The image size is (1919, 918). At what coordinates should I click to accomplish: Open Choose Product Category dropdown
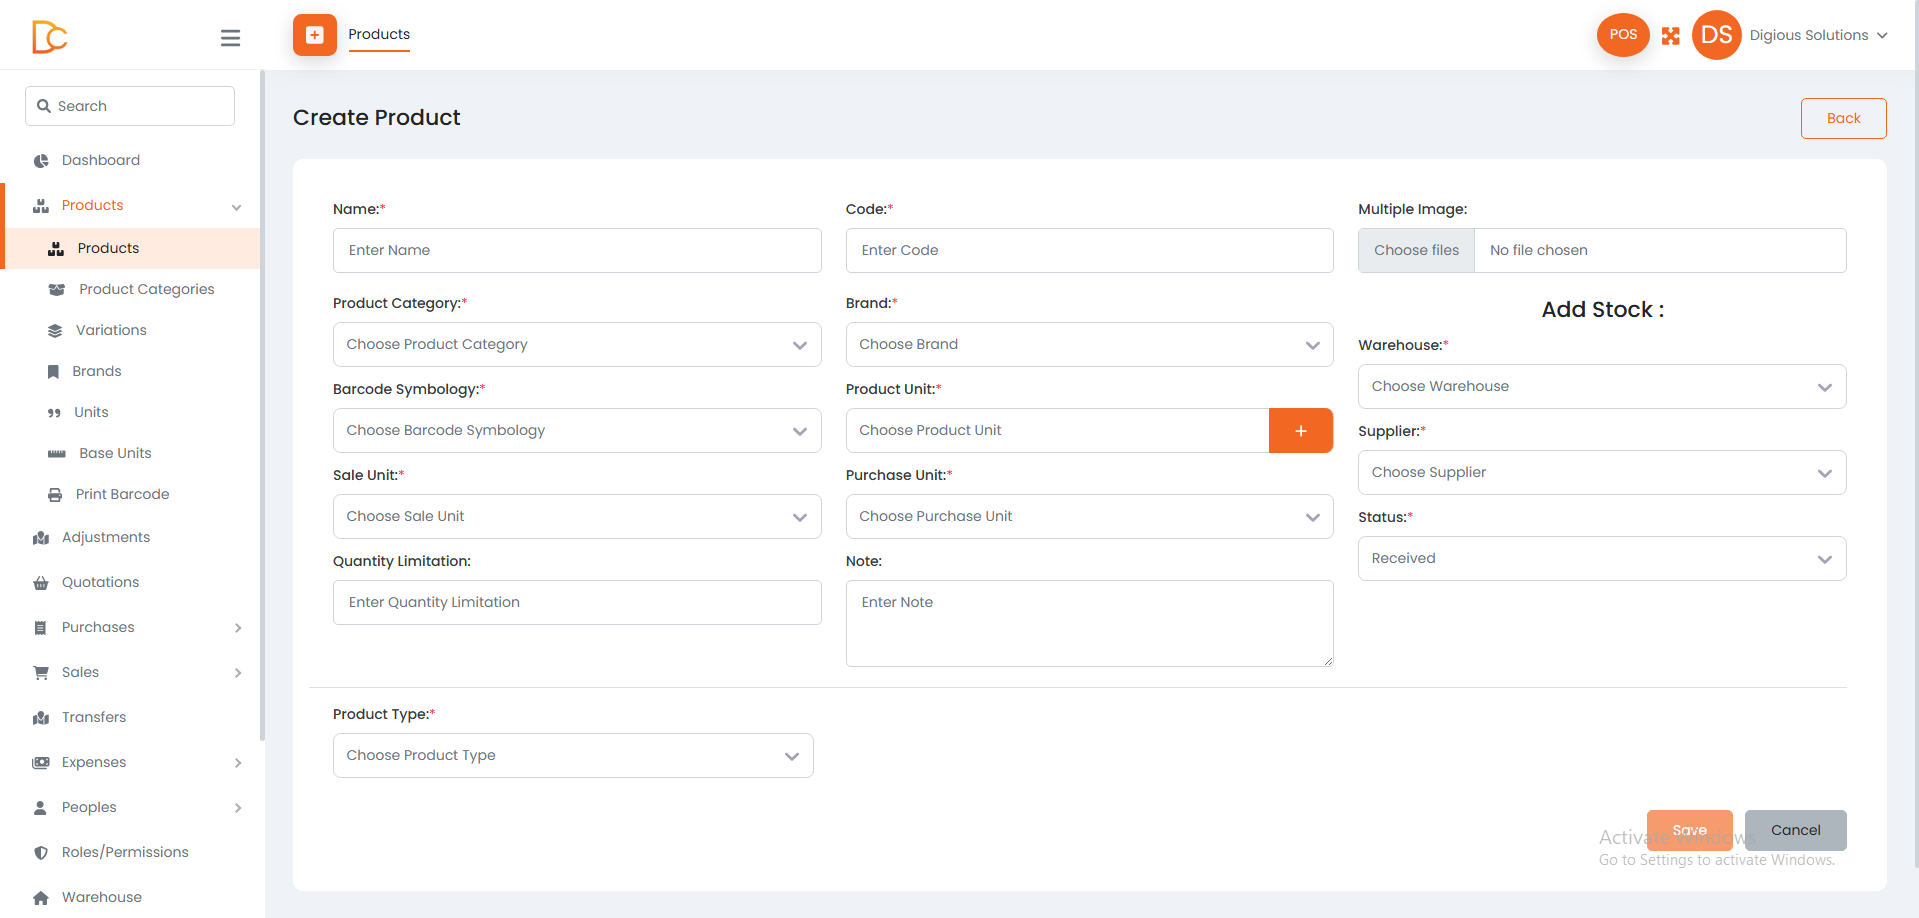(577, 344)
